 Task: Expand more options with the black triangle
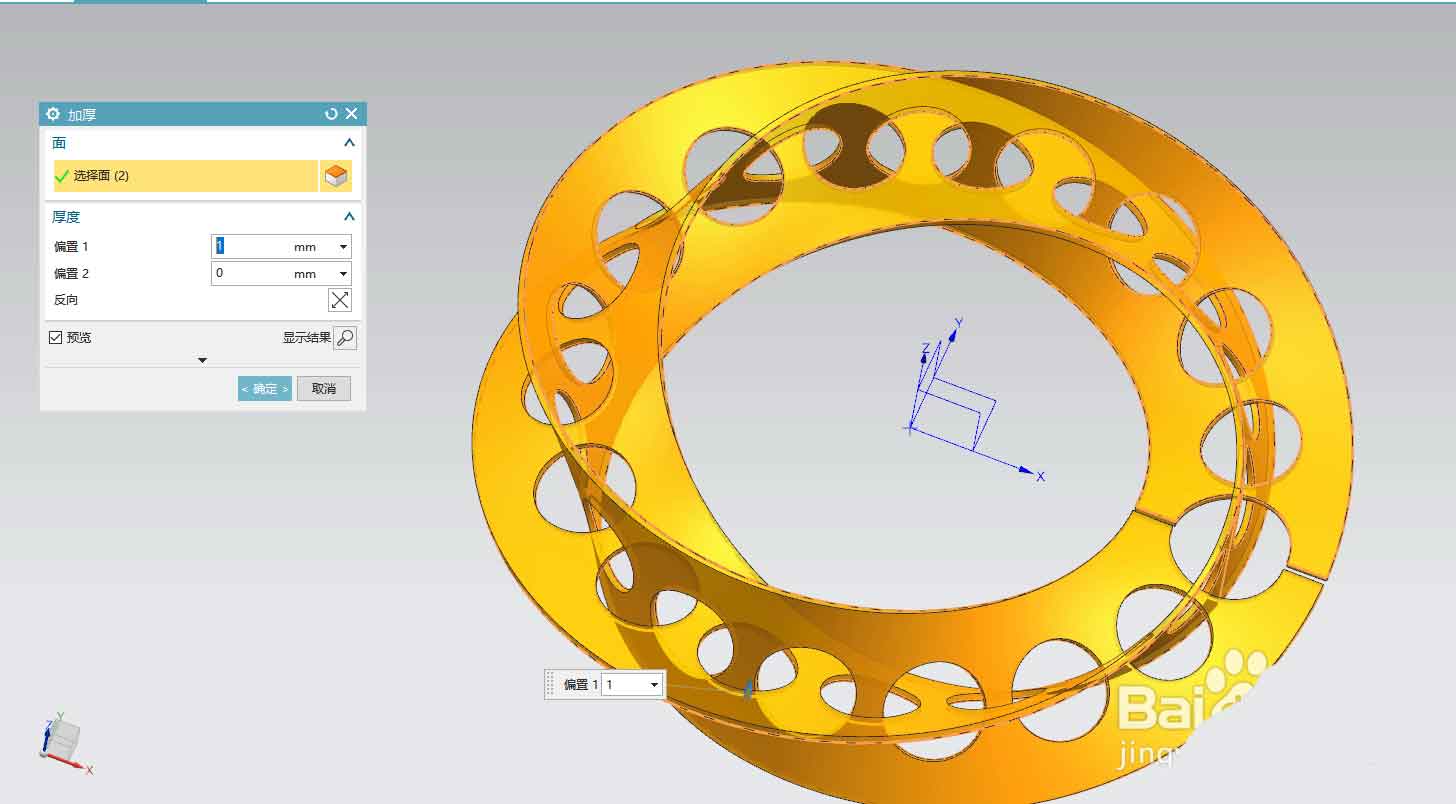203,360
